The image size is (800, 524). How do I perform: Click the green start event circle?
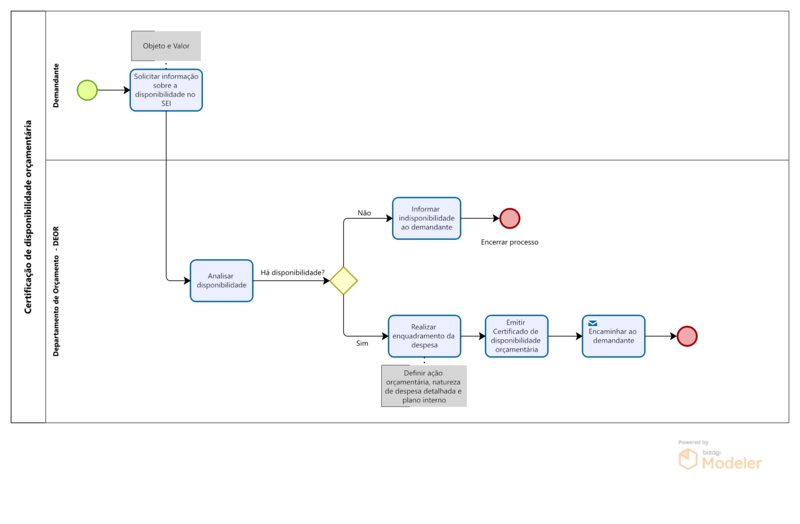tap(87, 90)
